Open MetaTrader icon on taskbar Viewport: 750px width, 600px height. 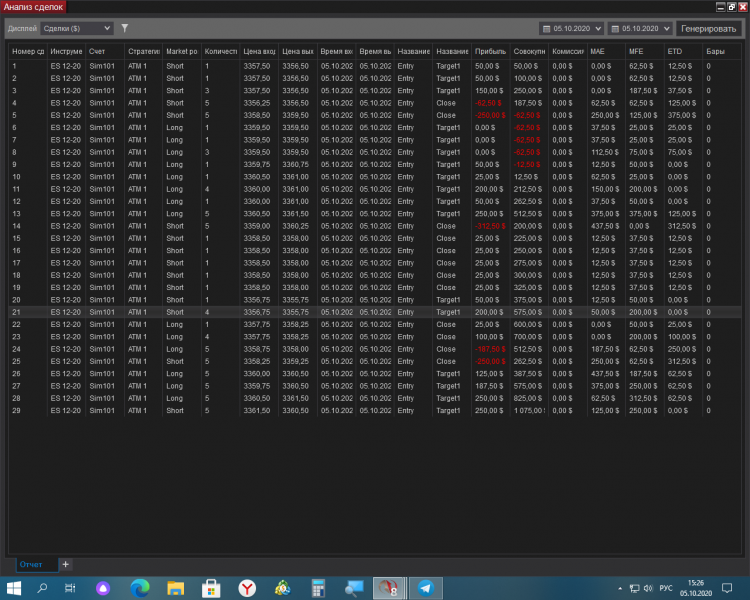(283, 588)
